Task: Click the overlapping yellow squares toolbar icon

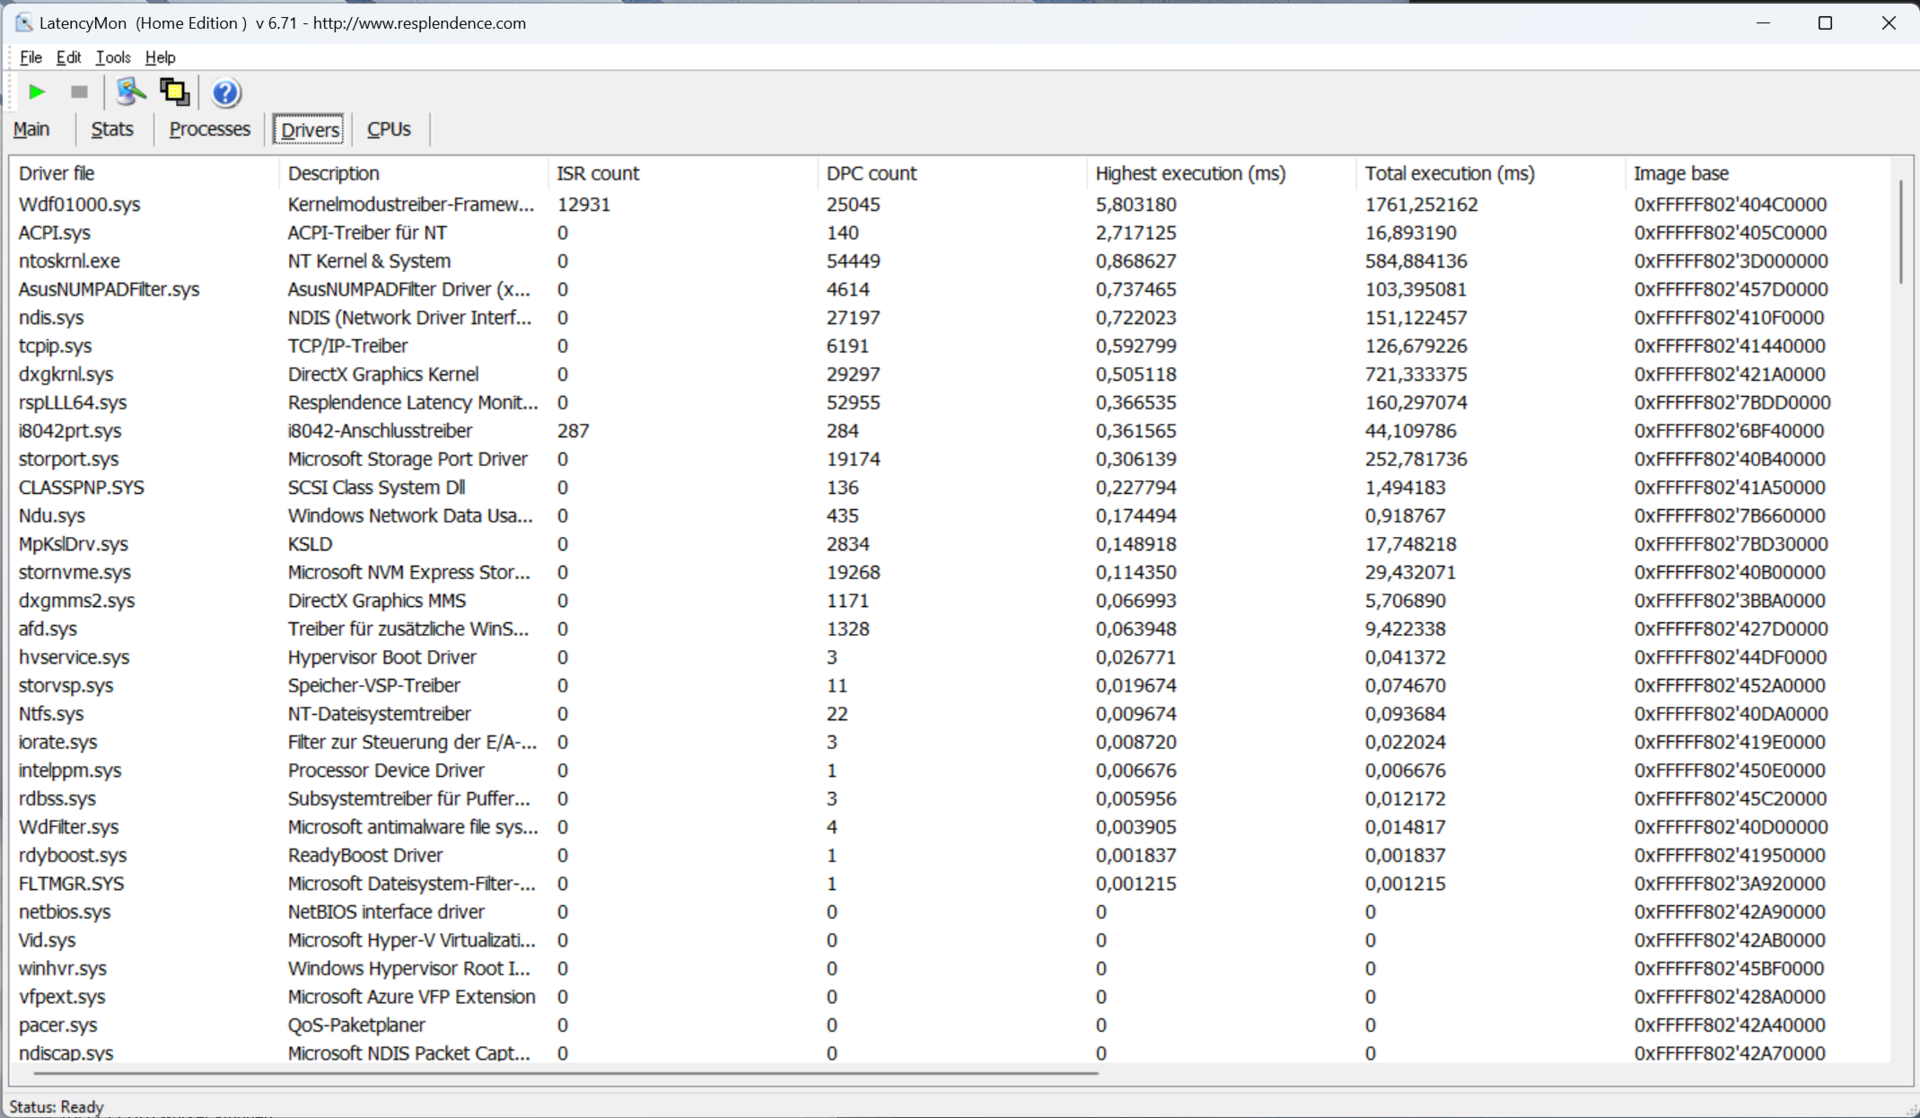Action: [175, 92]
